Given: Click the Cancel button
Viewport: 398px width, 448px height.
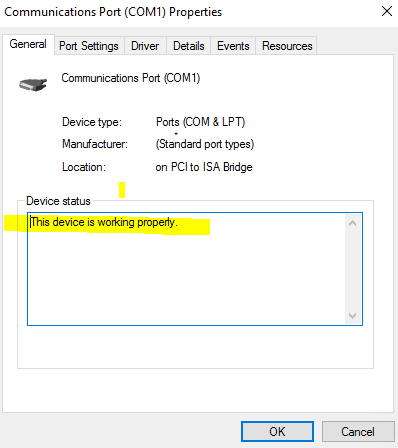Looking at the screenshot, I should click(358, 432).
